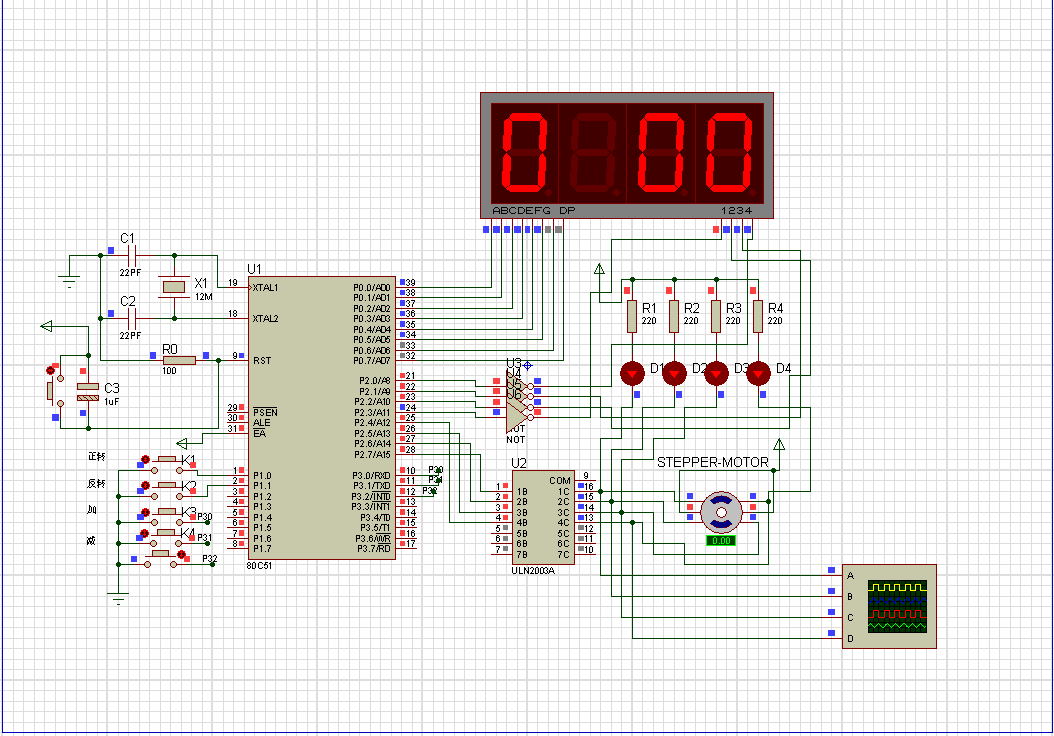Click the stepper motor 0.00 angle readout
1054x736 pixels.
click(721, 540)
